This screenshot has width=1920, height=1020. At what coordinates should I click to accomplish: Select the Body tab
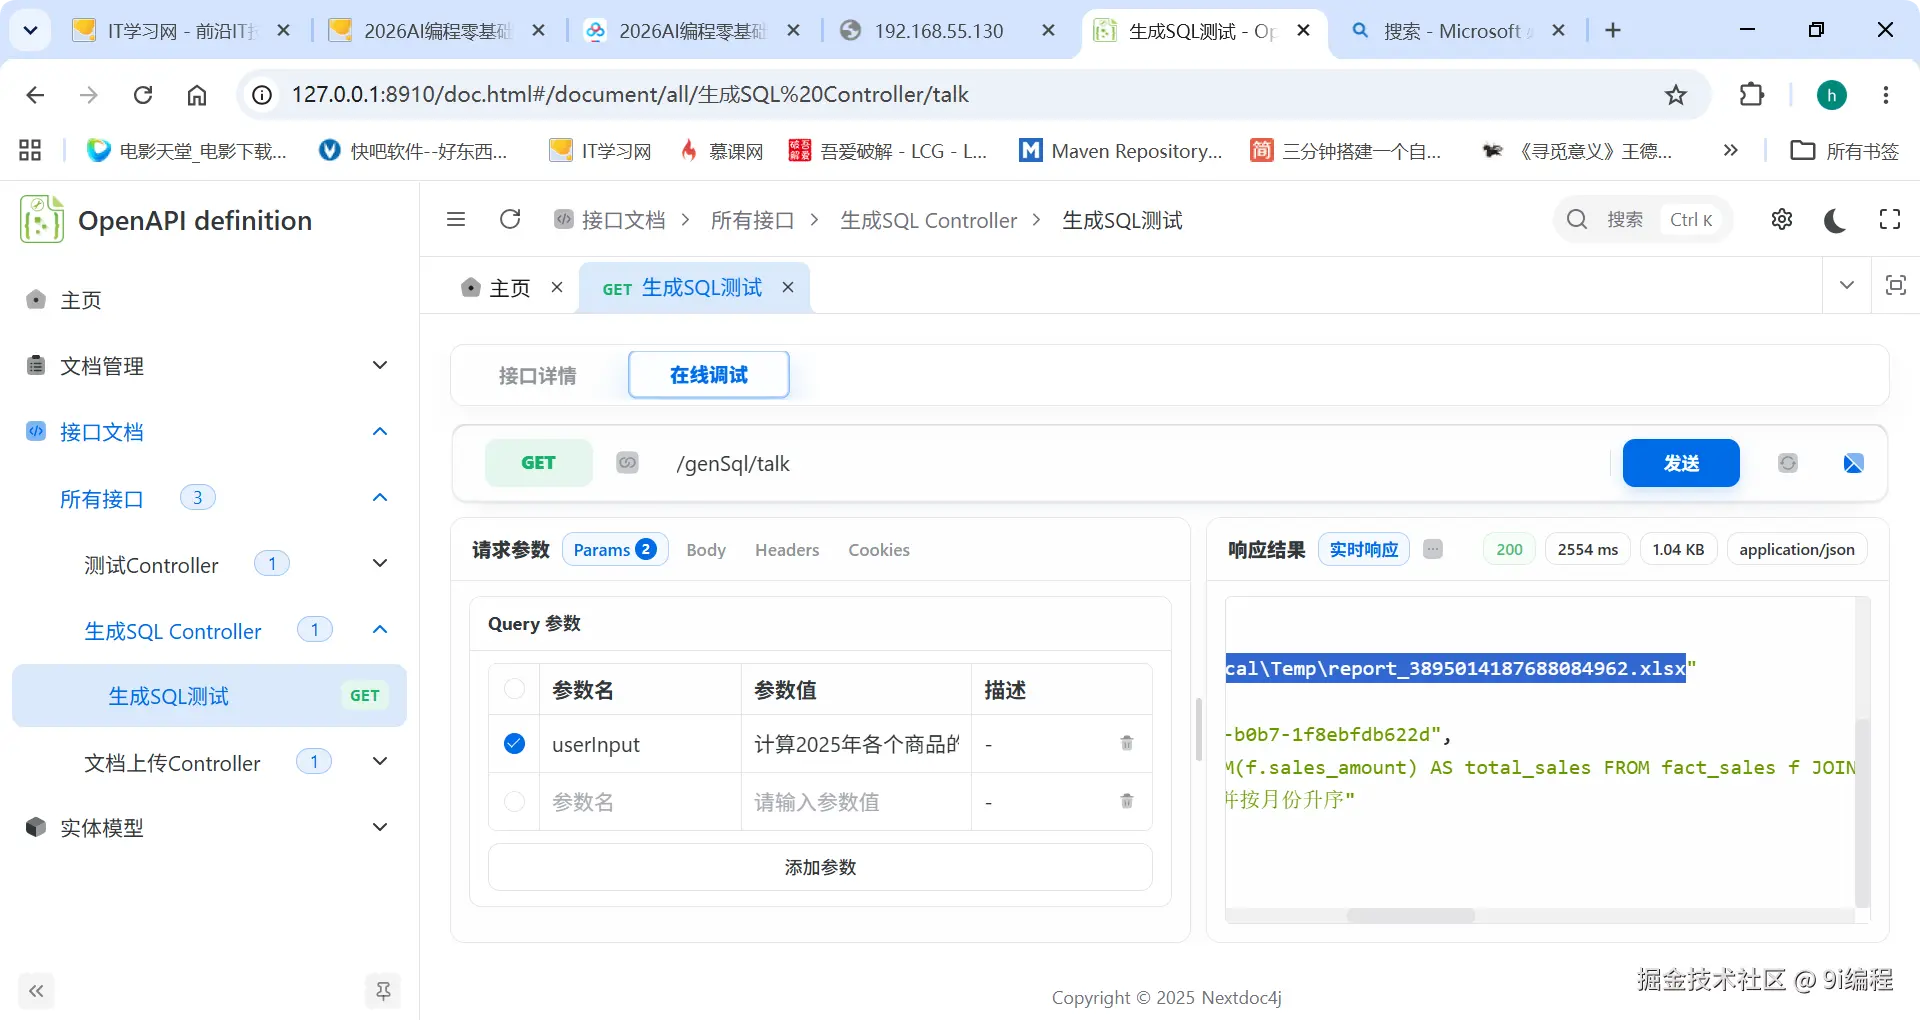point(706,549)
